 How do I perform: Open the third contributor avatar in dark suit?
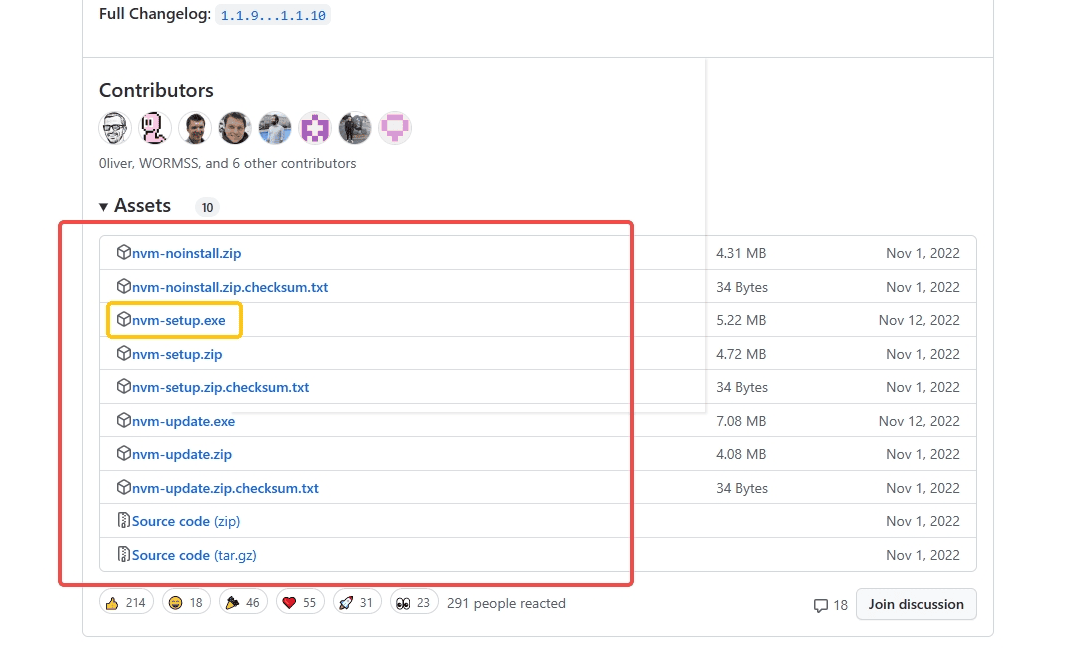coord(194,128)
